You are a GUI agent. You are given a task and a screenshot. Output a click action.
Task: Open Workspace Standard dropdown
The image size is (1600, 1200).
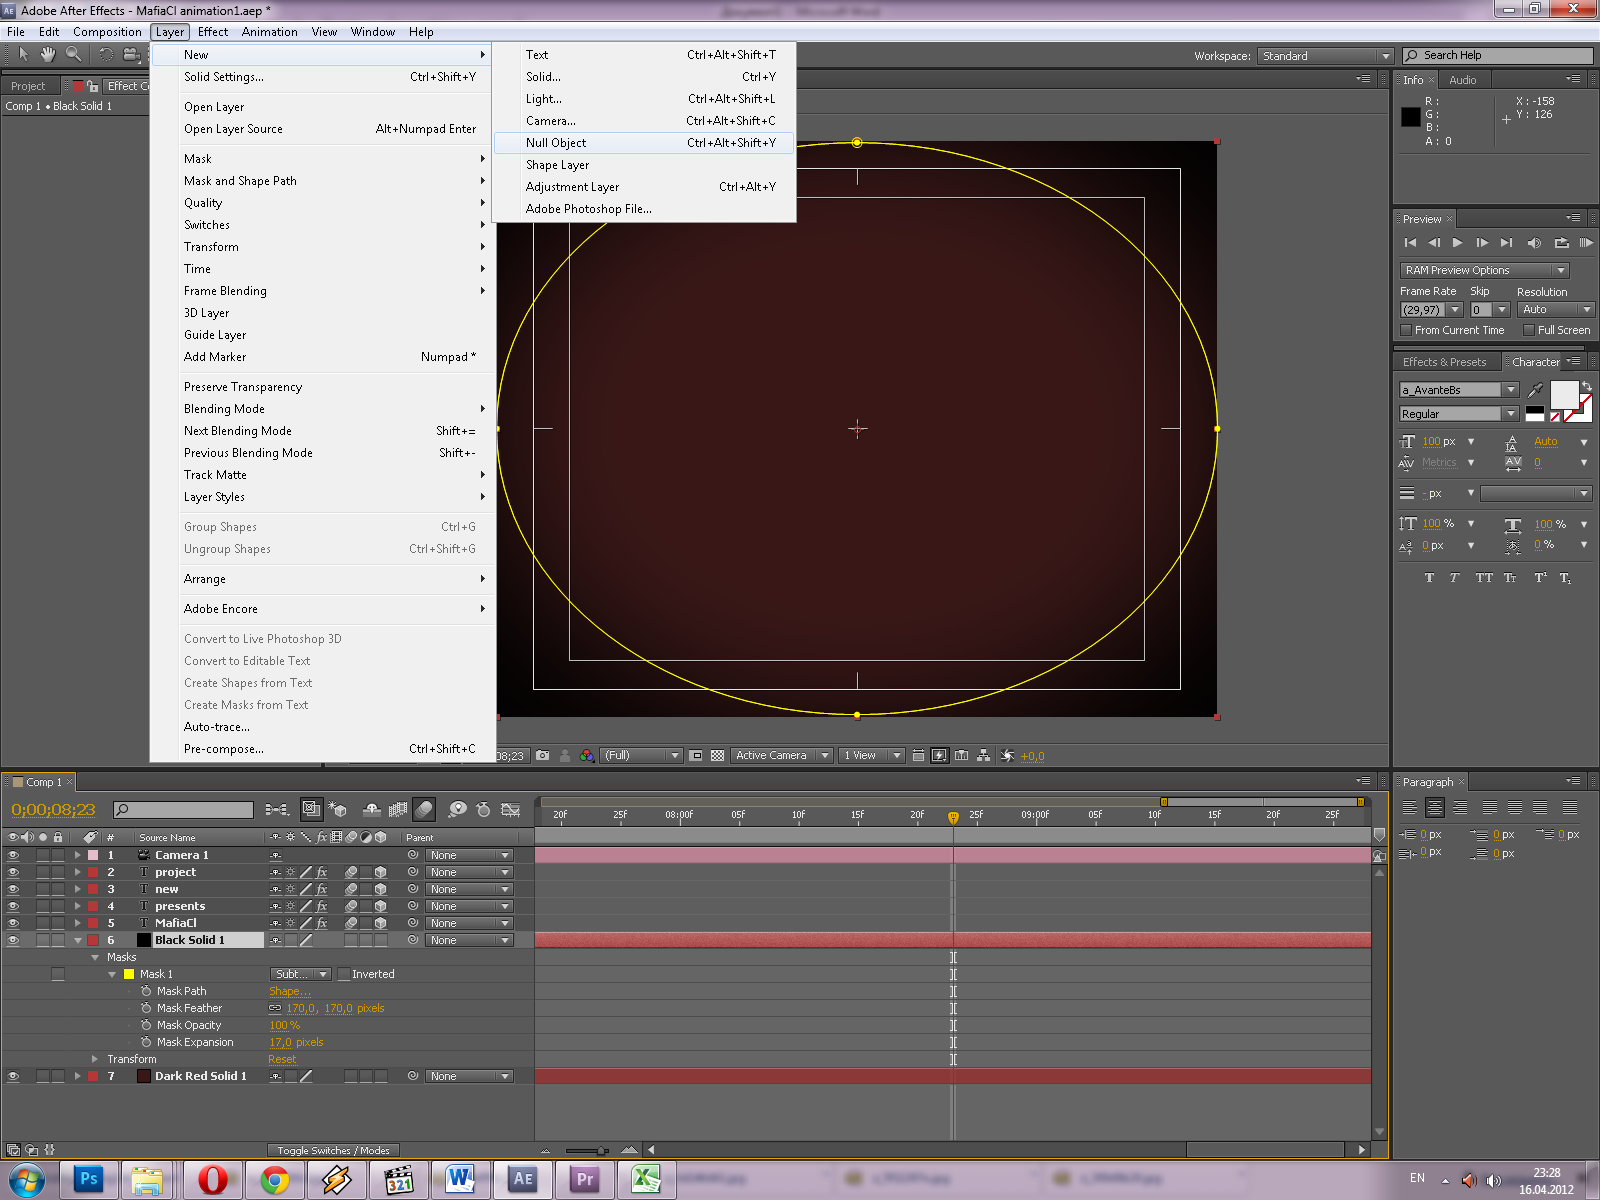pos(1325,56)
